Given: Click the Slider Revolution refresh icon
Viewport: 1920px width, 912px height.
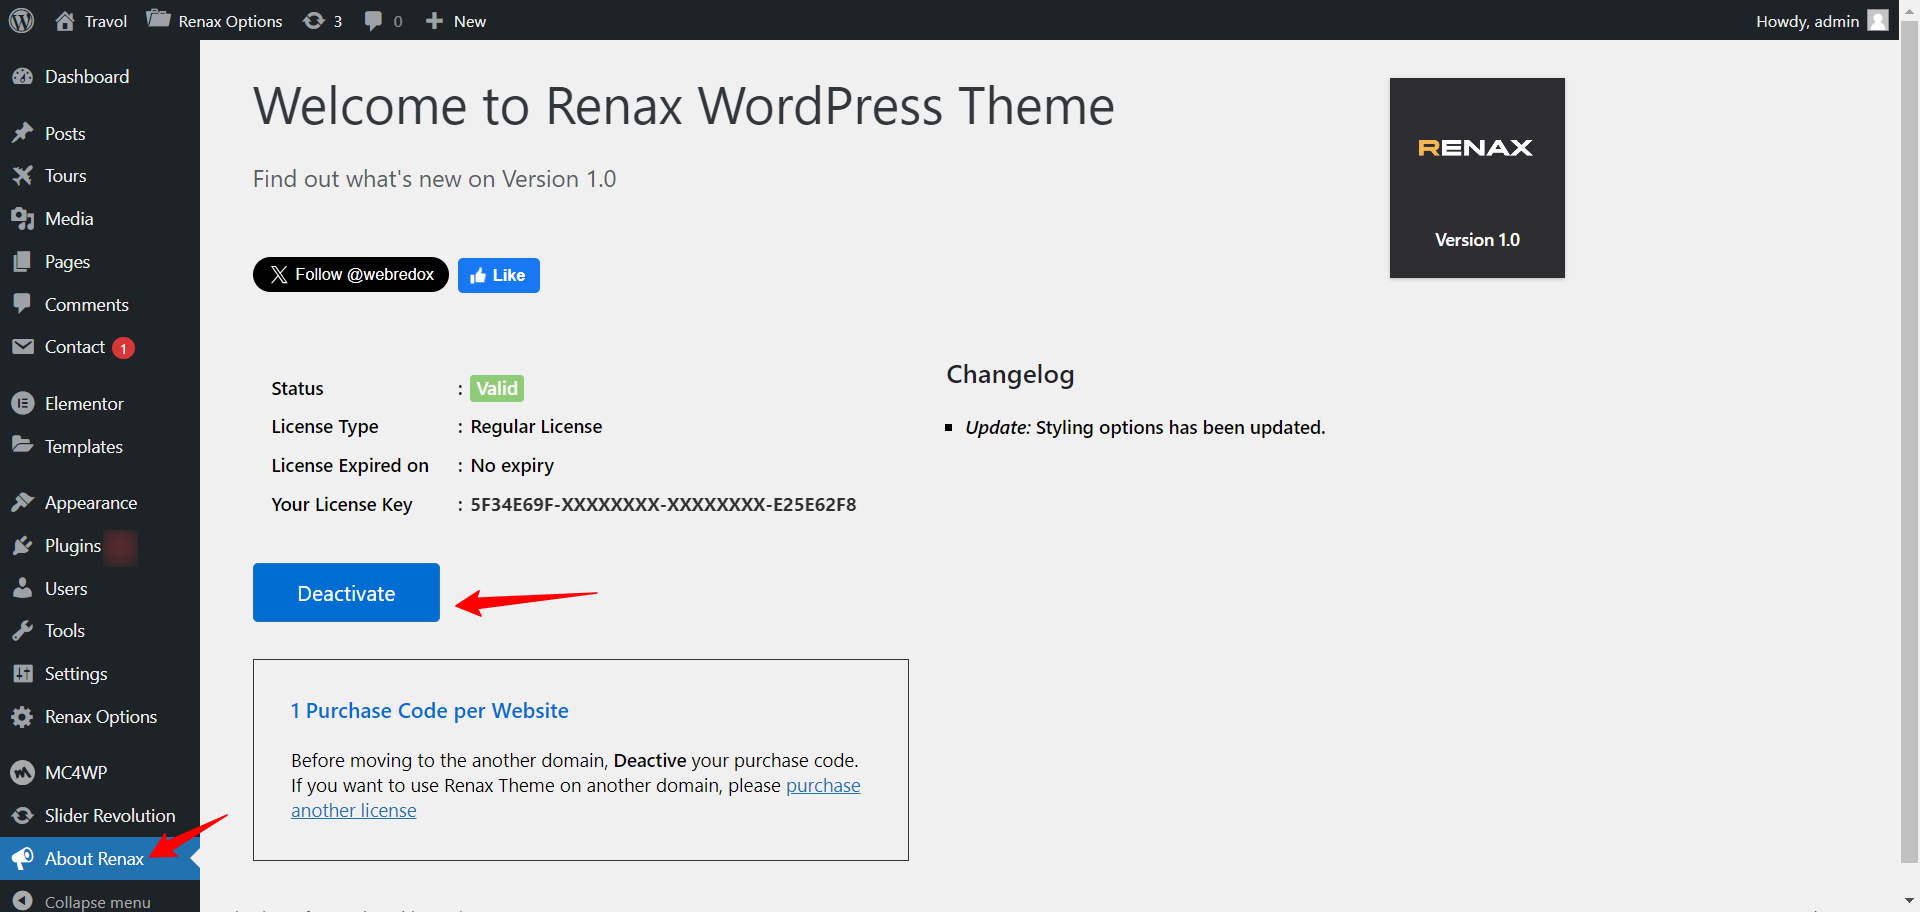Looking at the screenshot, I should pyautogui.click(x=22, y=816).
